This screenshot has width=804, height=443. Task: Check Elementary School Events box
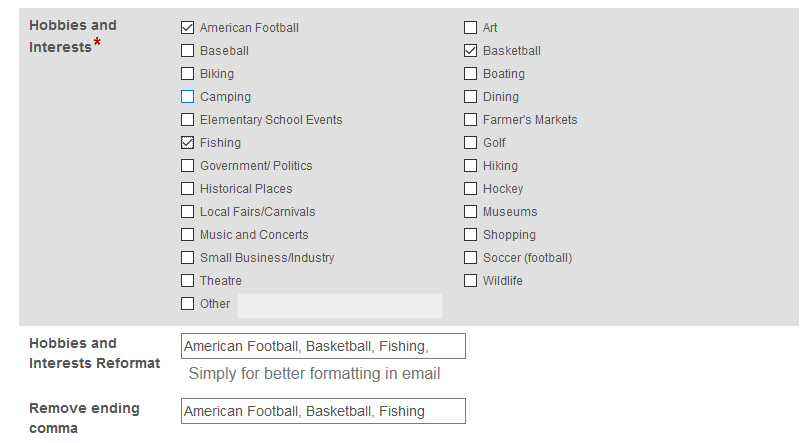[187, 120]
